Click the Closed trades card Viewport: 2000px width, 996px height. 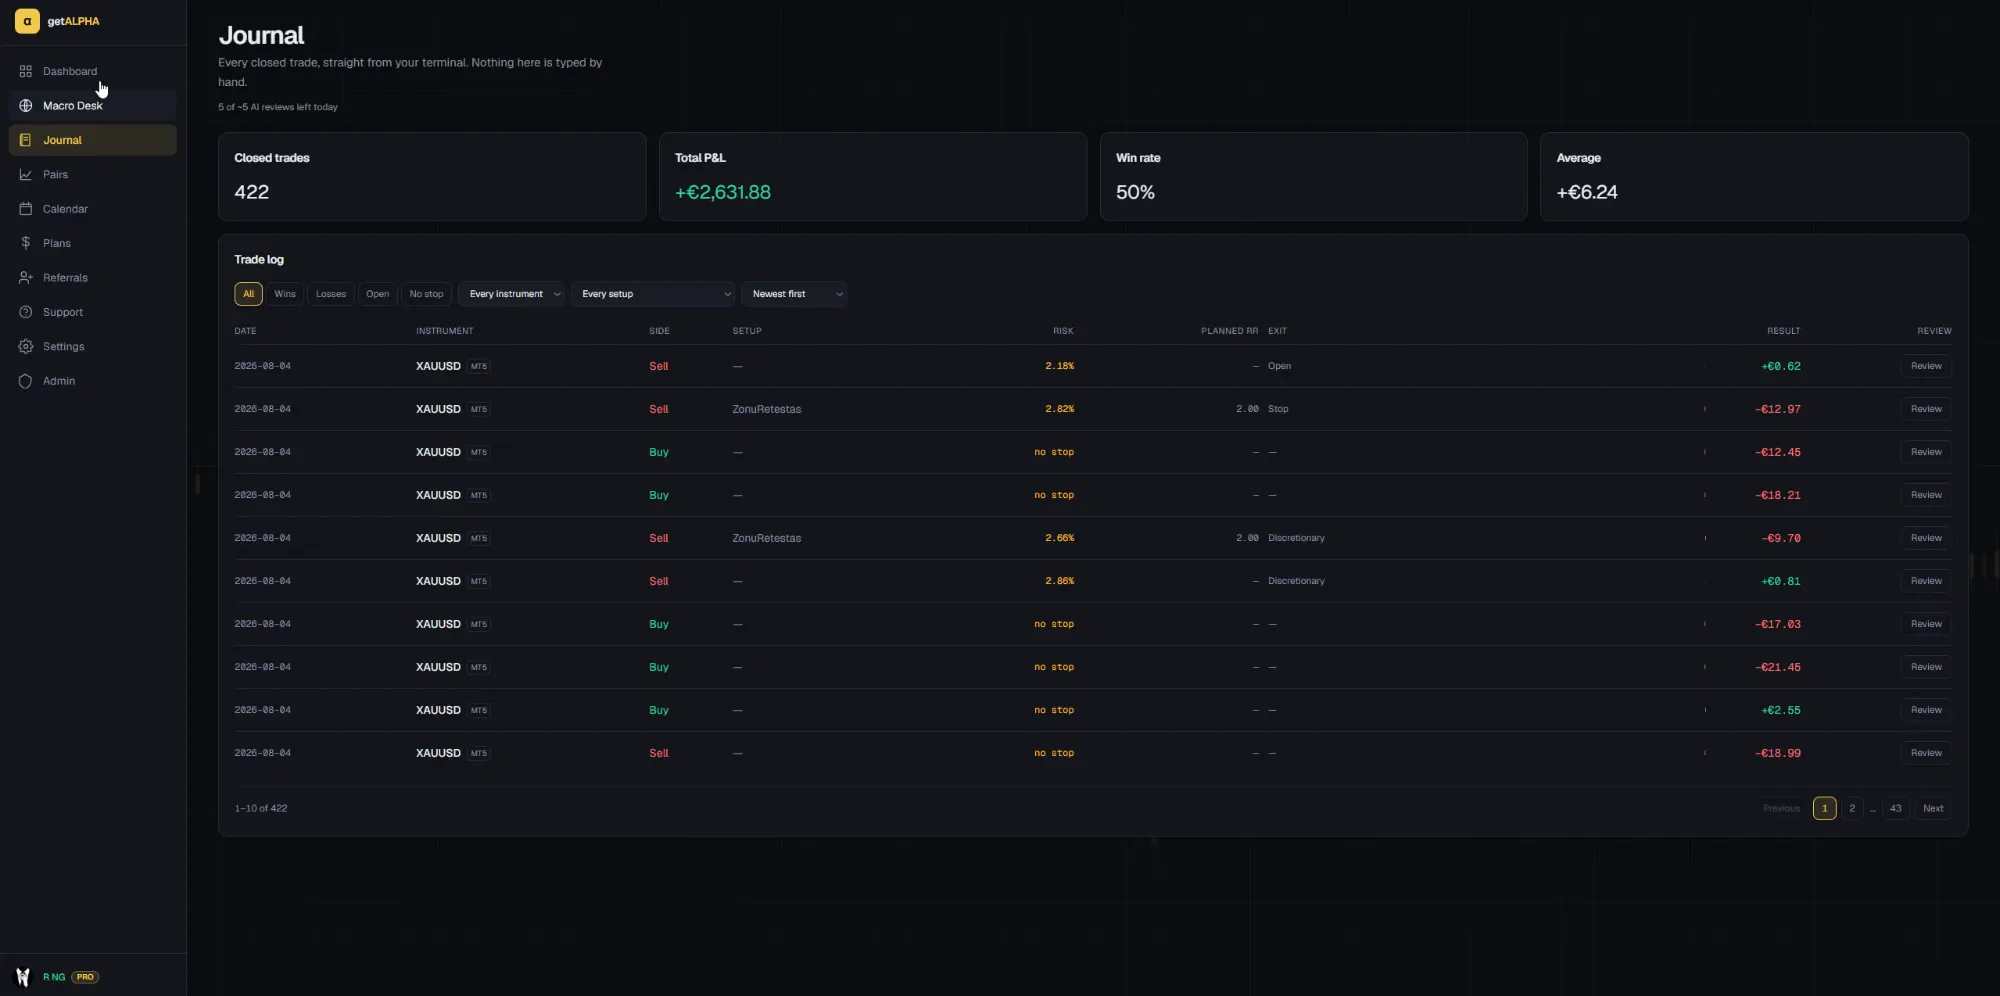pos(432,177)
